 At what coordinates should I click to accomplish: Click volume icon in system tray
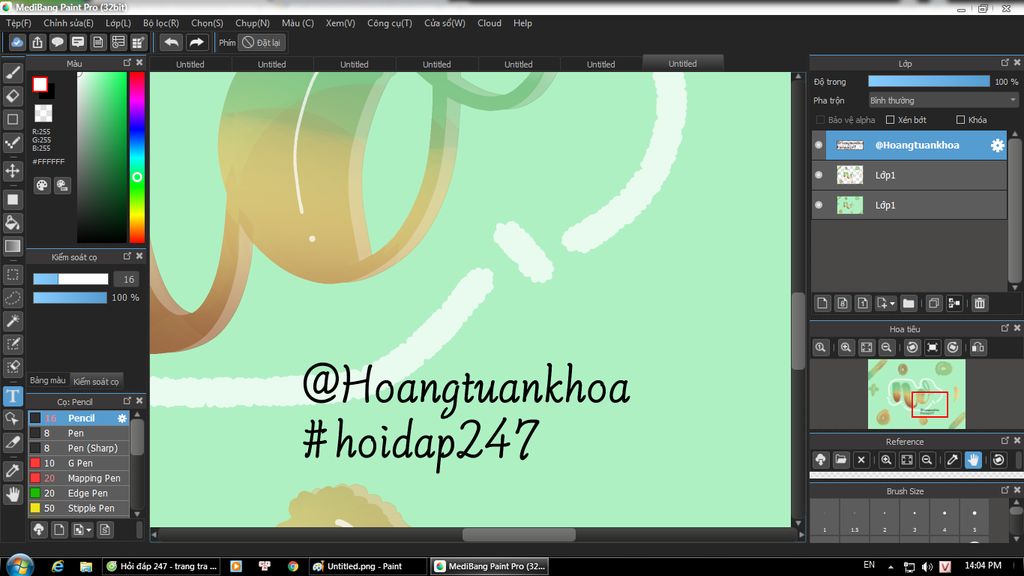[x=927, y=567]
